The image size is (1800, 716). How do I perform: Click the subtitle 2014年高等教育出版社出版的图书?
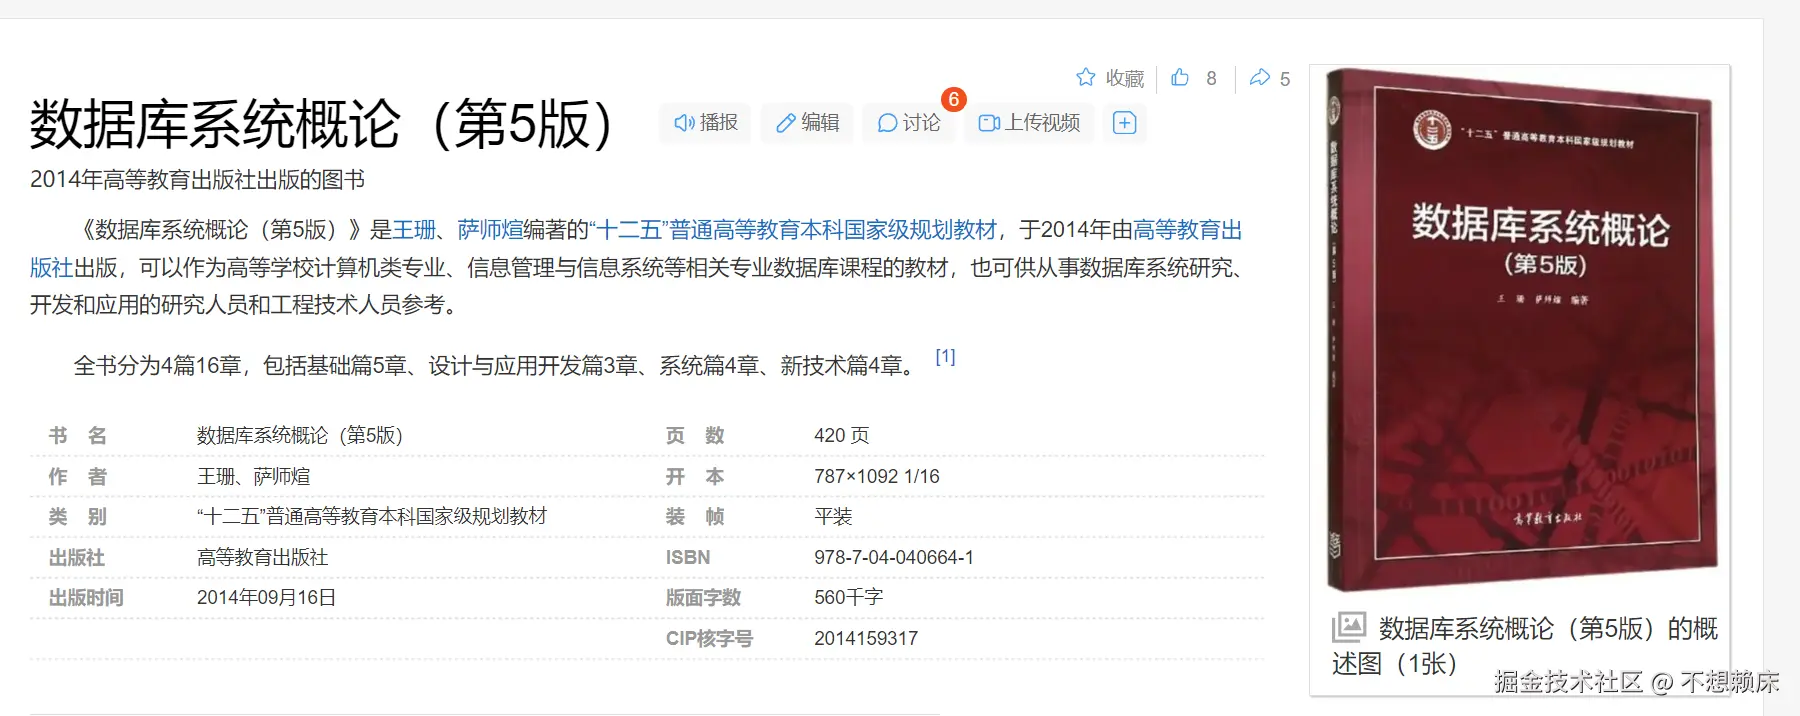coord(197,180)
